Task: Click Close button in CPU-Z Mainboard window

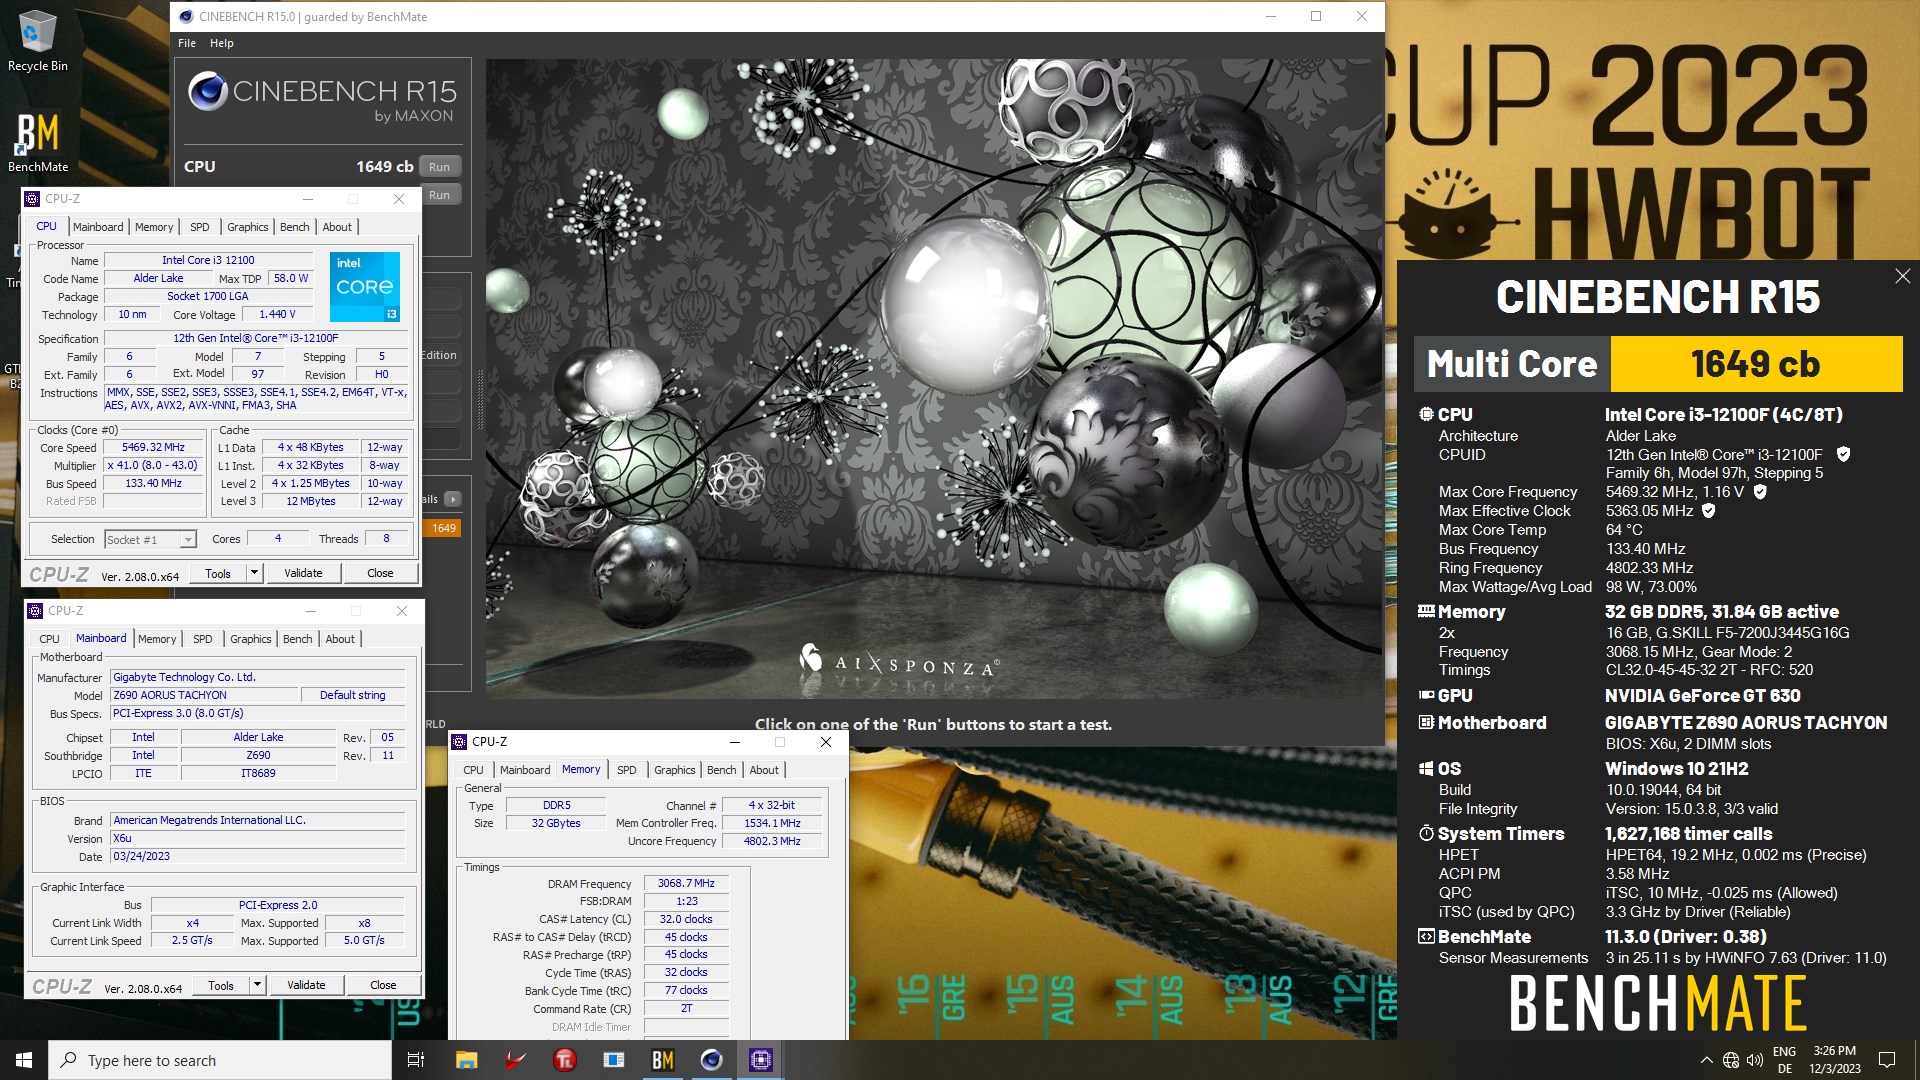Action: (383, 985)
